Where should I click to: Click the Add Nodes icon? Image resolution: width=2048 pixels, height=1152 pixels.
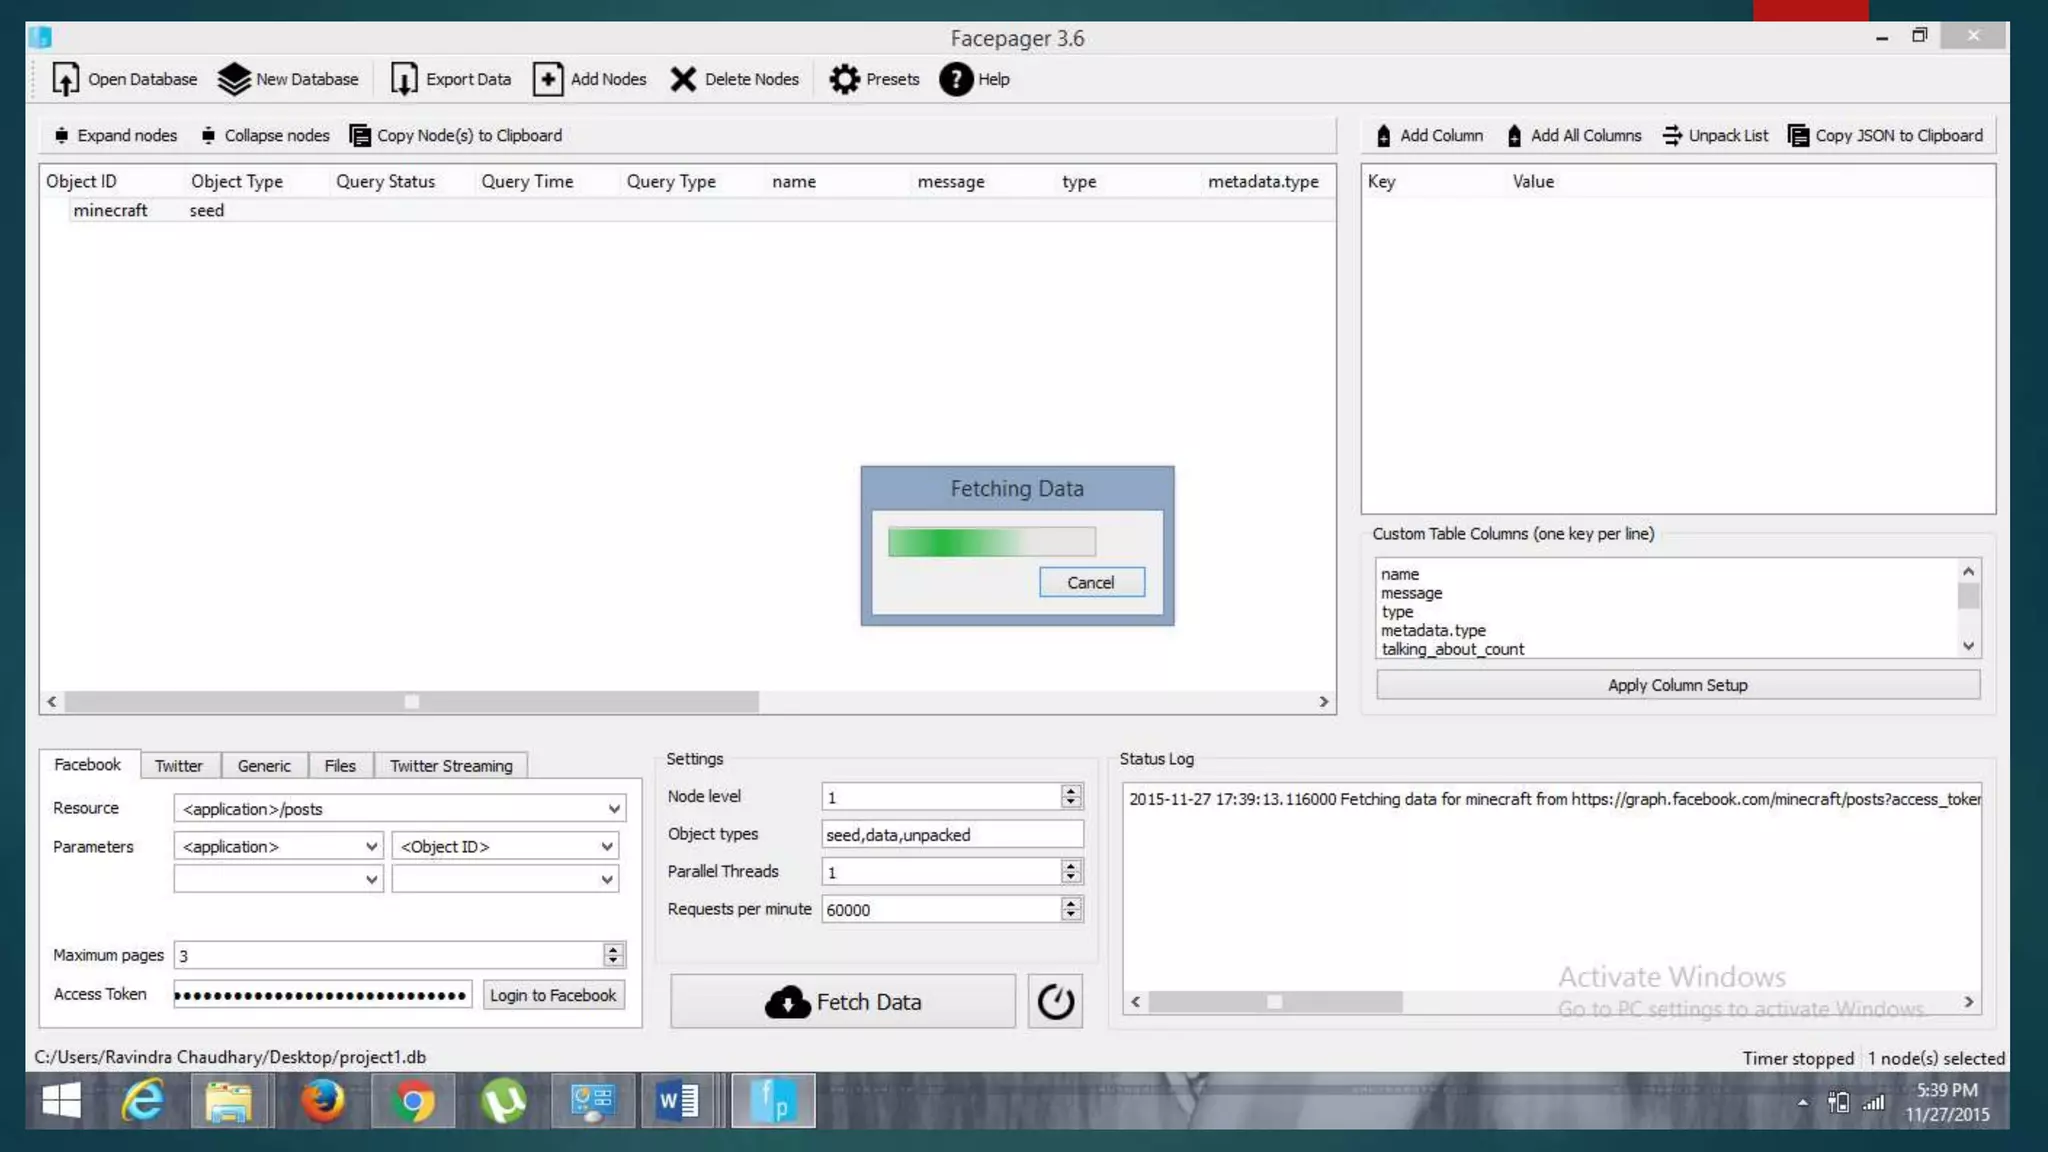548,79
